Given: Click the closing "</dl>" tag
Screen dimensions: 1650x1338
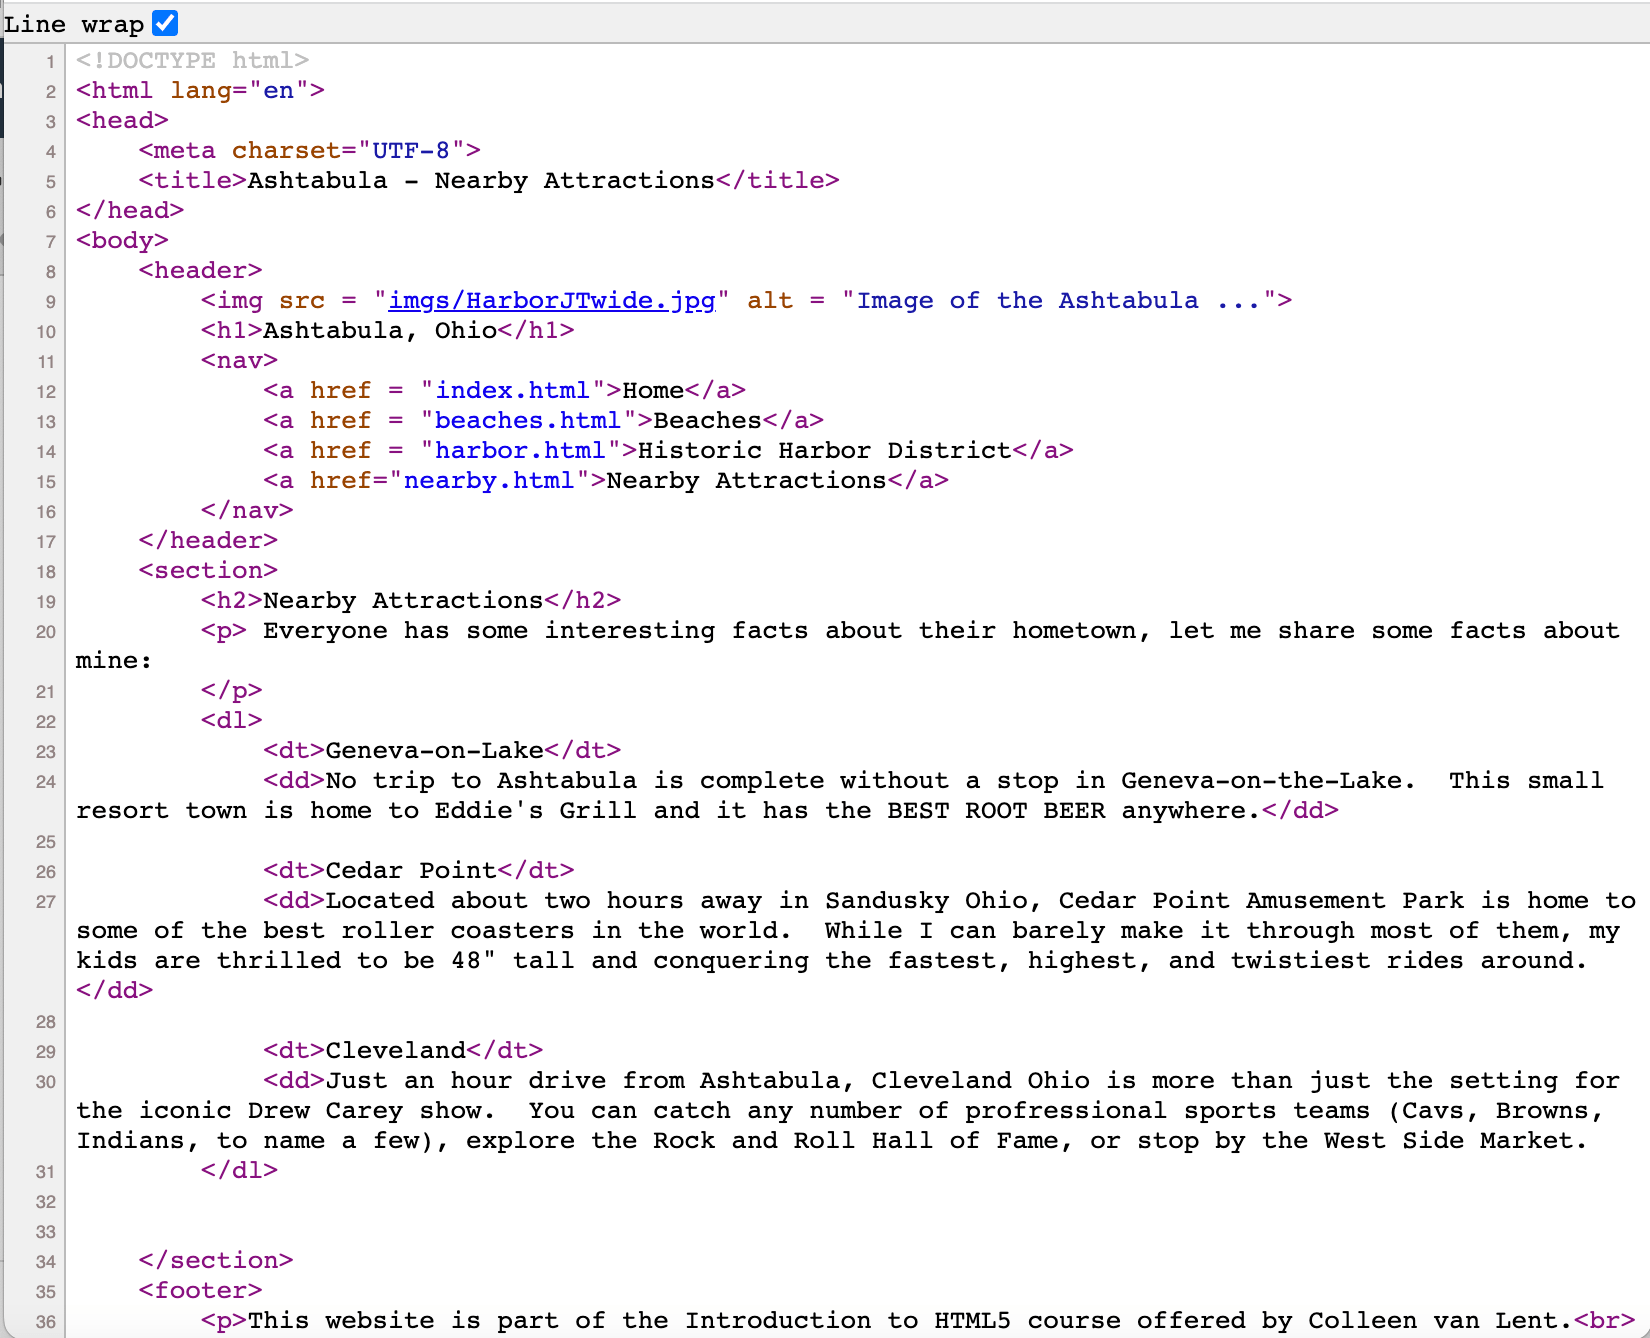Looking at the screenshot, I should point(239,1170).
